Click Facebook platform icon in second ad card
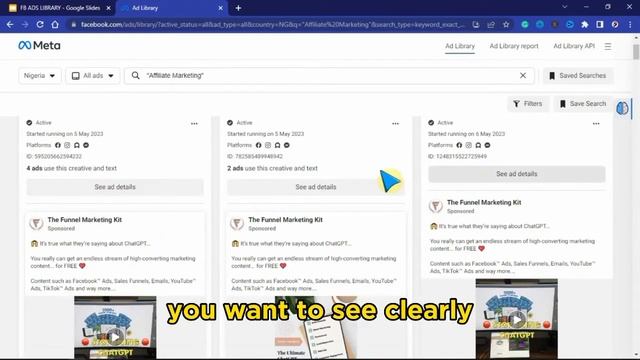 258,145
